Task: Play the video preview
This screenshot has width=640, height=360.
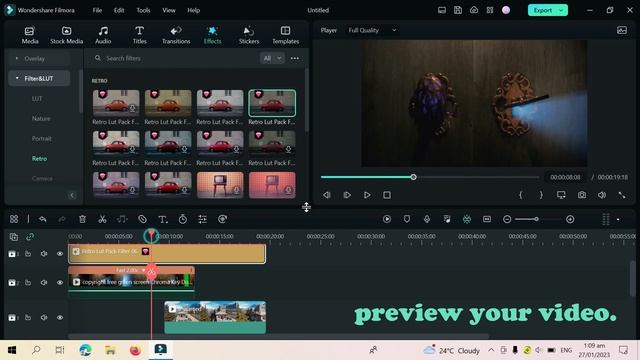Action: [x=367, y=195]
